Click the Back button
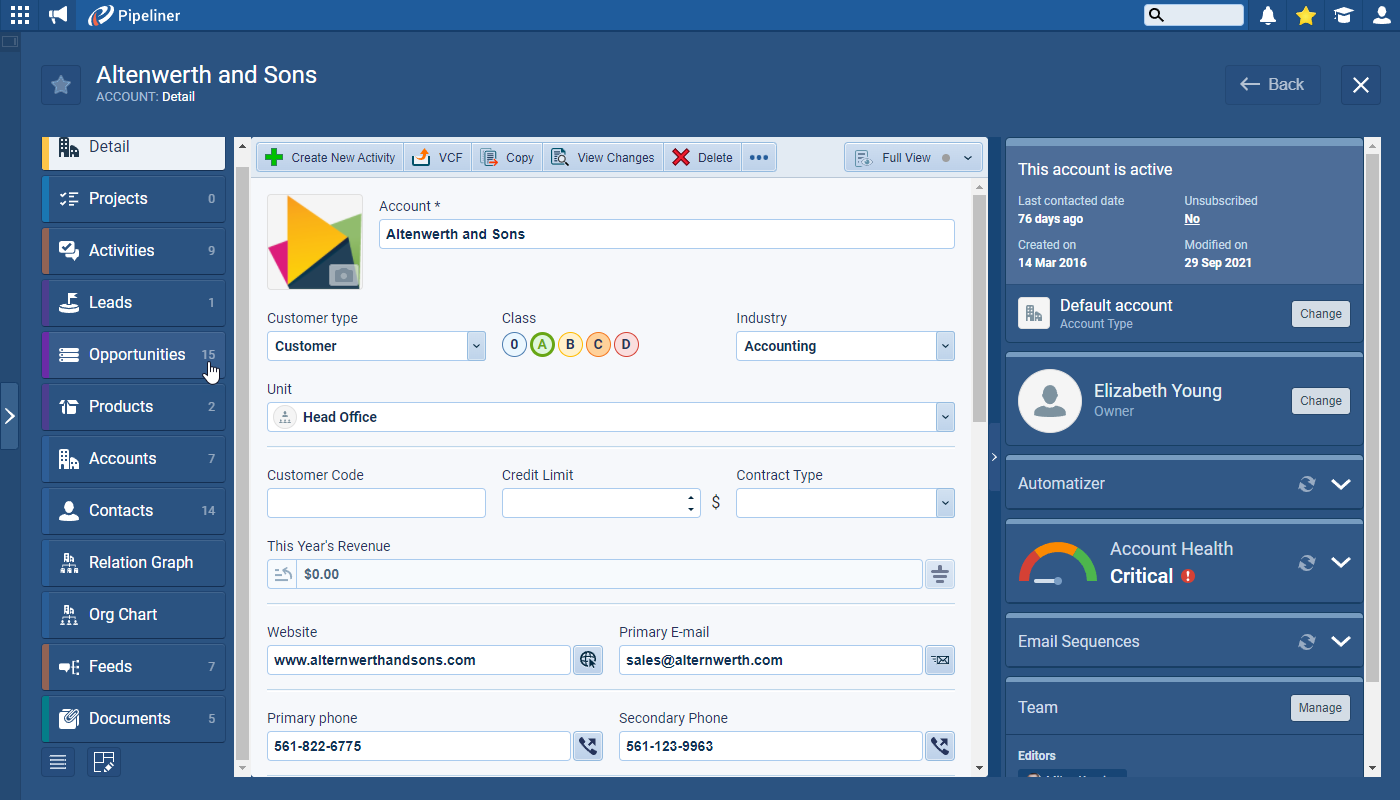1400x800 pixels. click(x=1272, y=85)
